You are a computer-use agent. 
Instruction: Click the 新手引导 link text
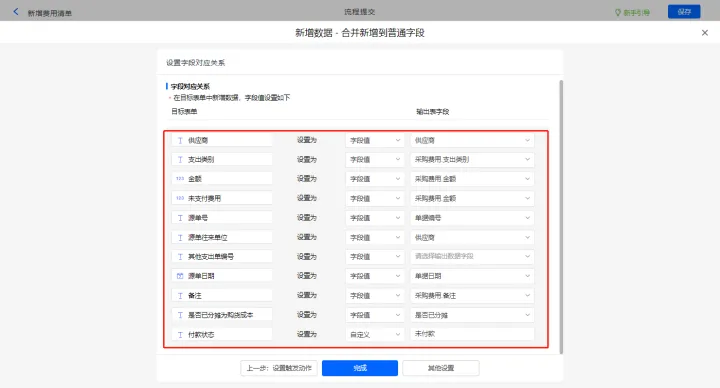(636, 13)
